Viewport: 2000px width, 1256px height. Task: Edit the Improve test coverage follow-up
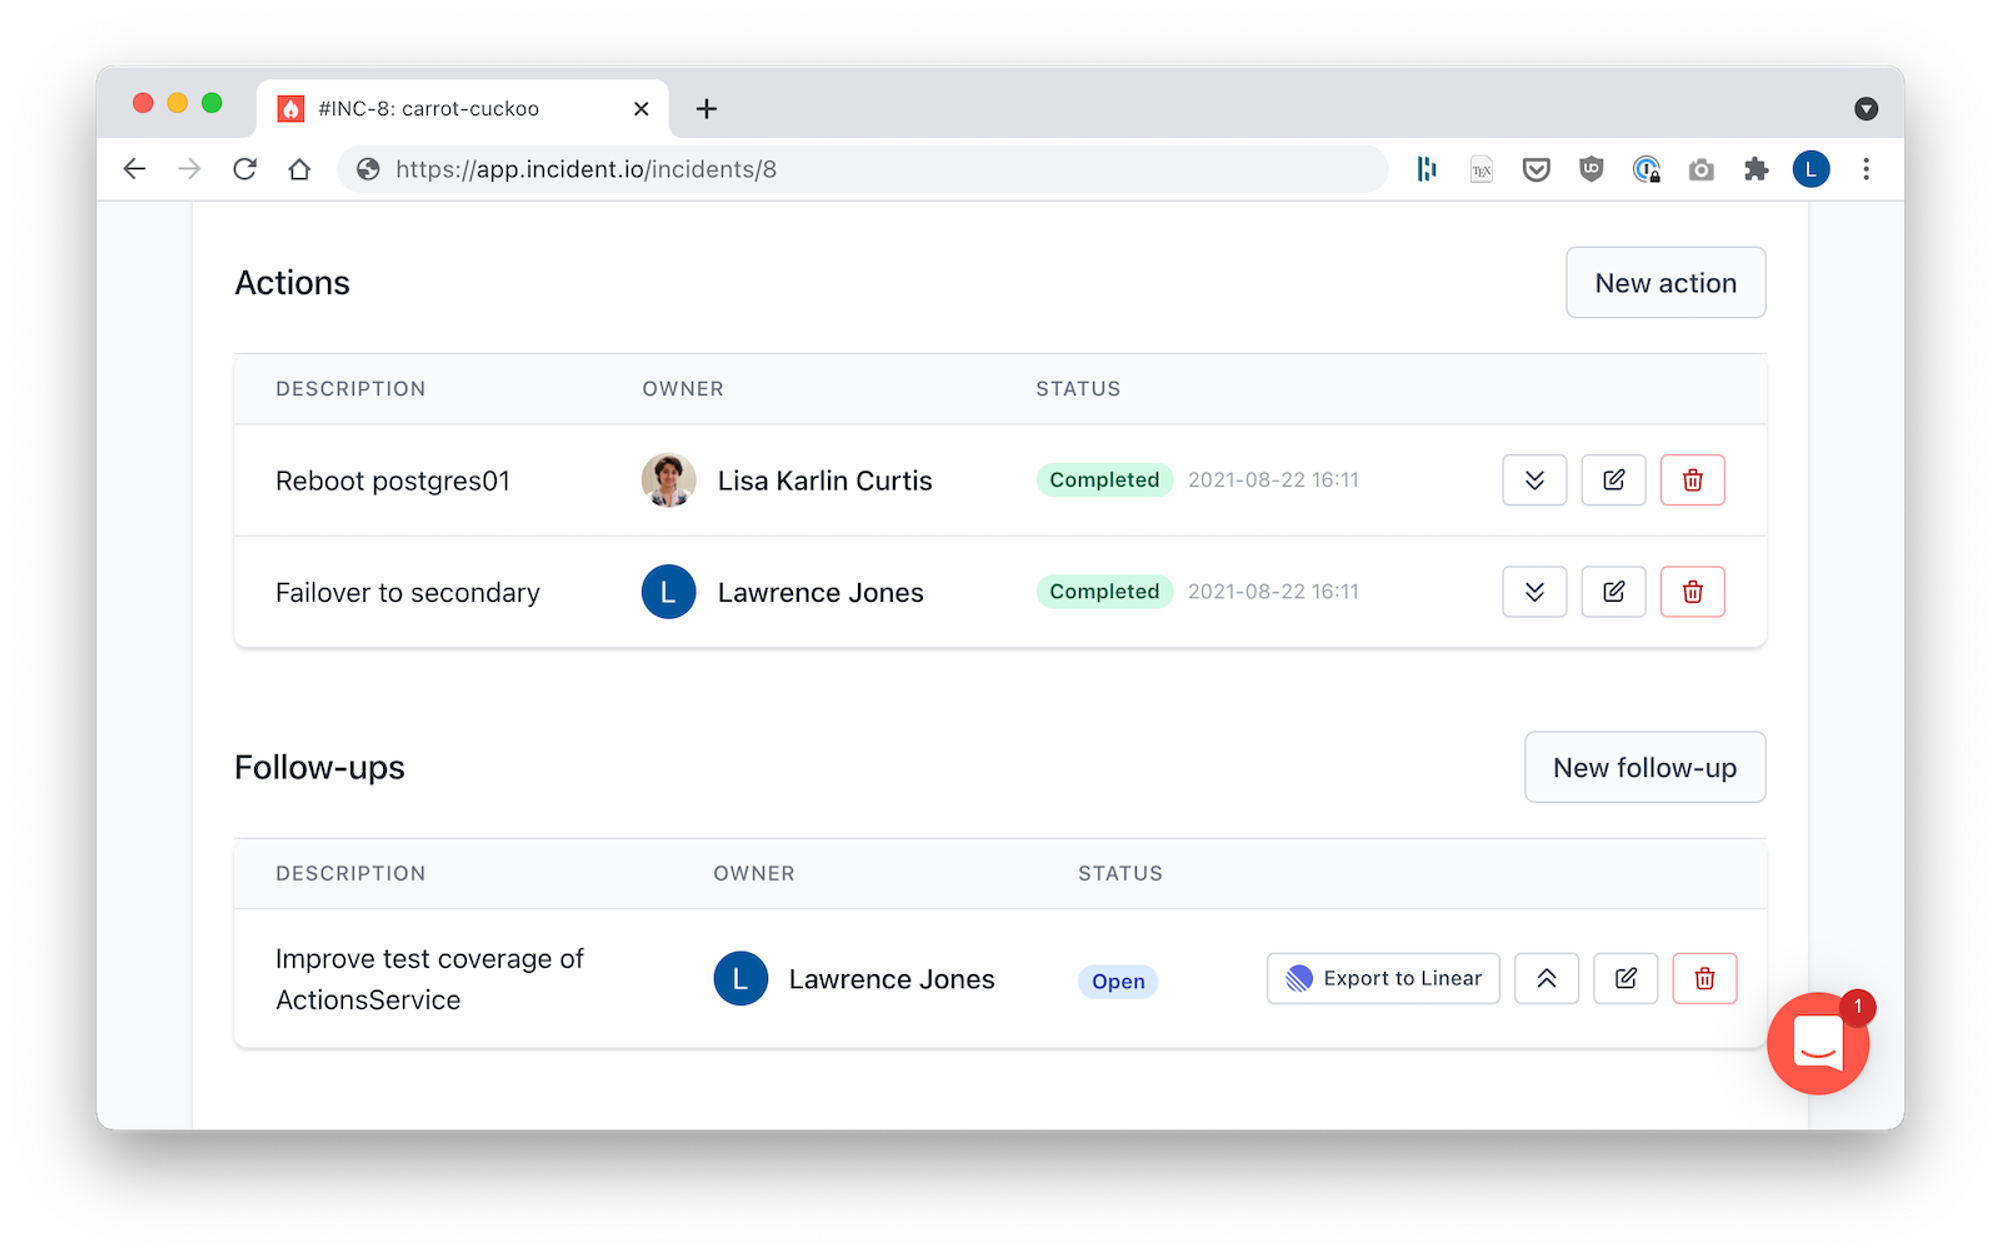click(x=1625, y=978)
